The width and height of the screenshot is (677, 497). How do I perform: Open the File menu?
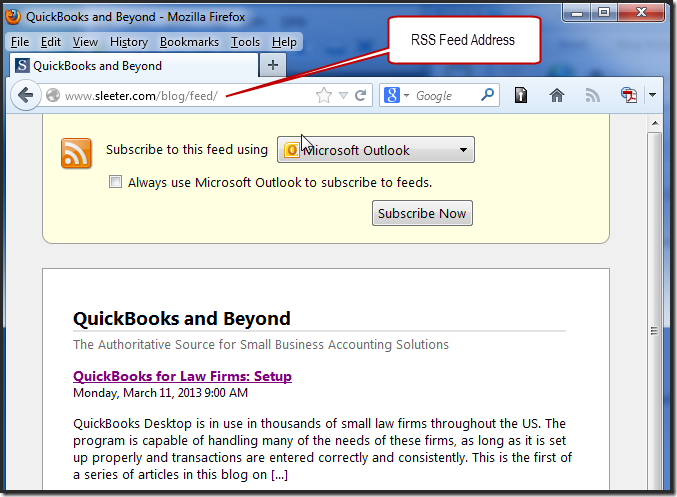click(x=20, y=42)
